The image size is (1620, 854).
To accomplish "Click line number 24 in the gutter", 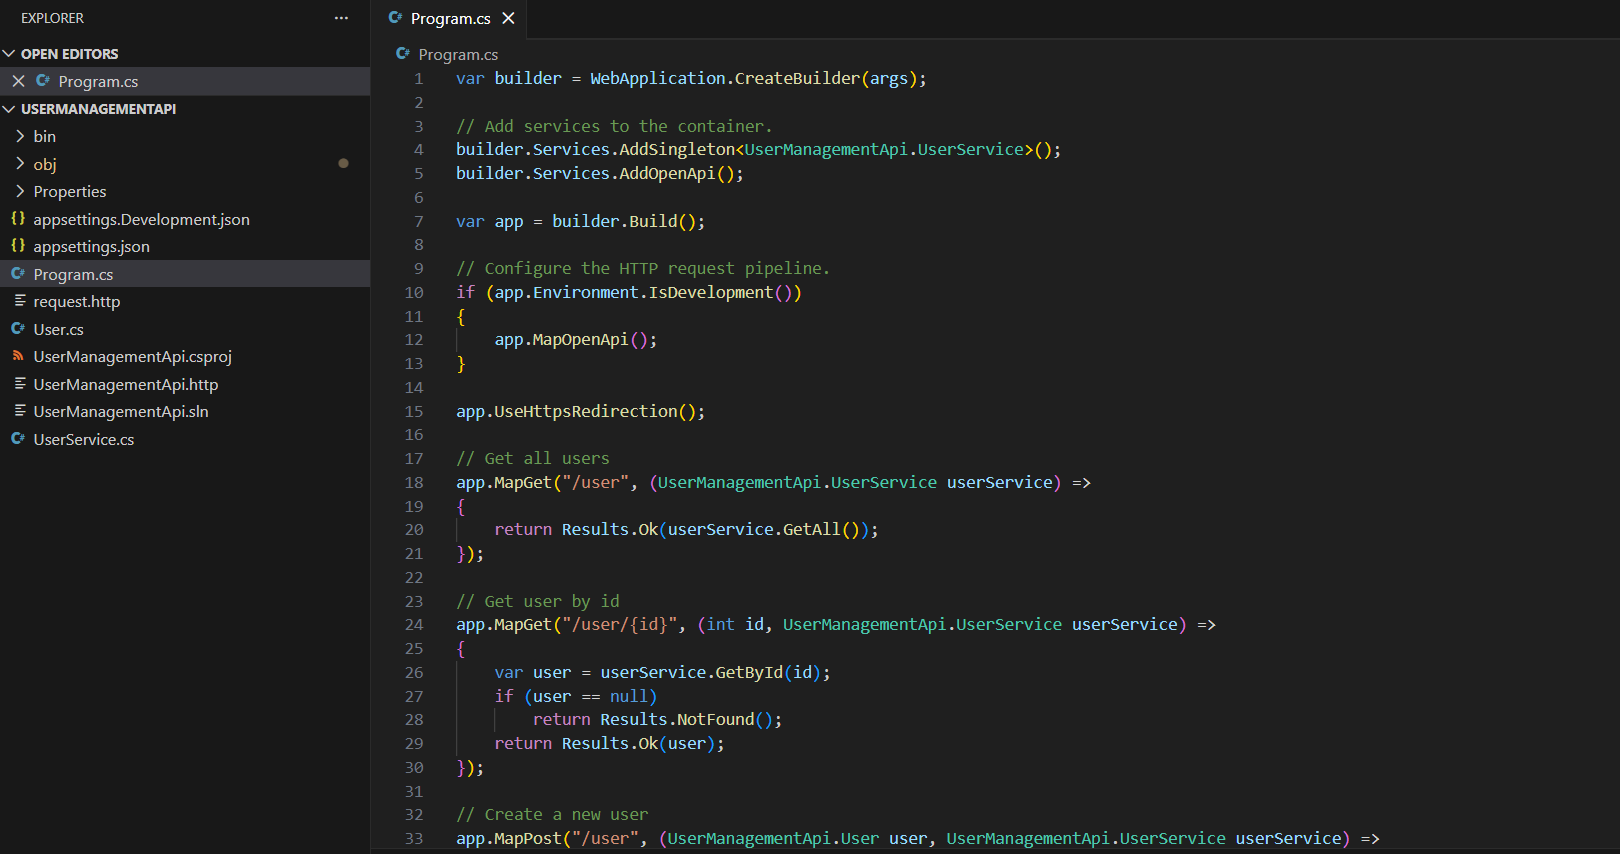I will point(414,625).
